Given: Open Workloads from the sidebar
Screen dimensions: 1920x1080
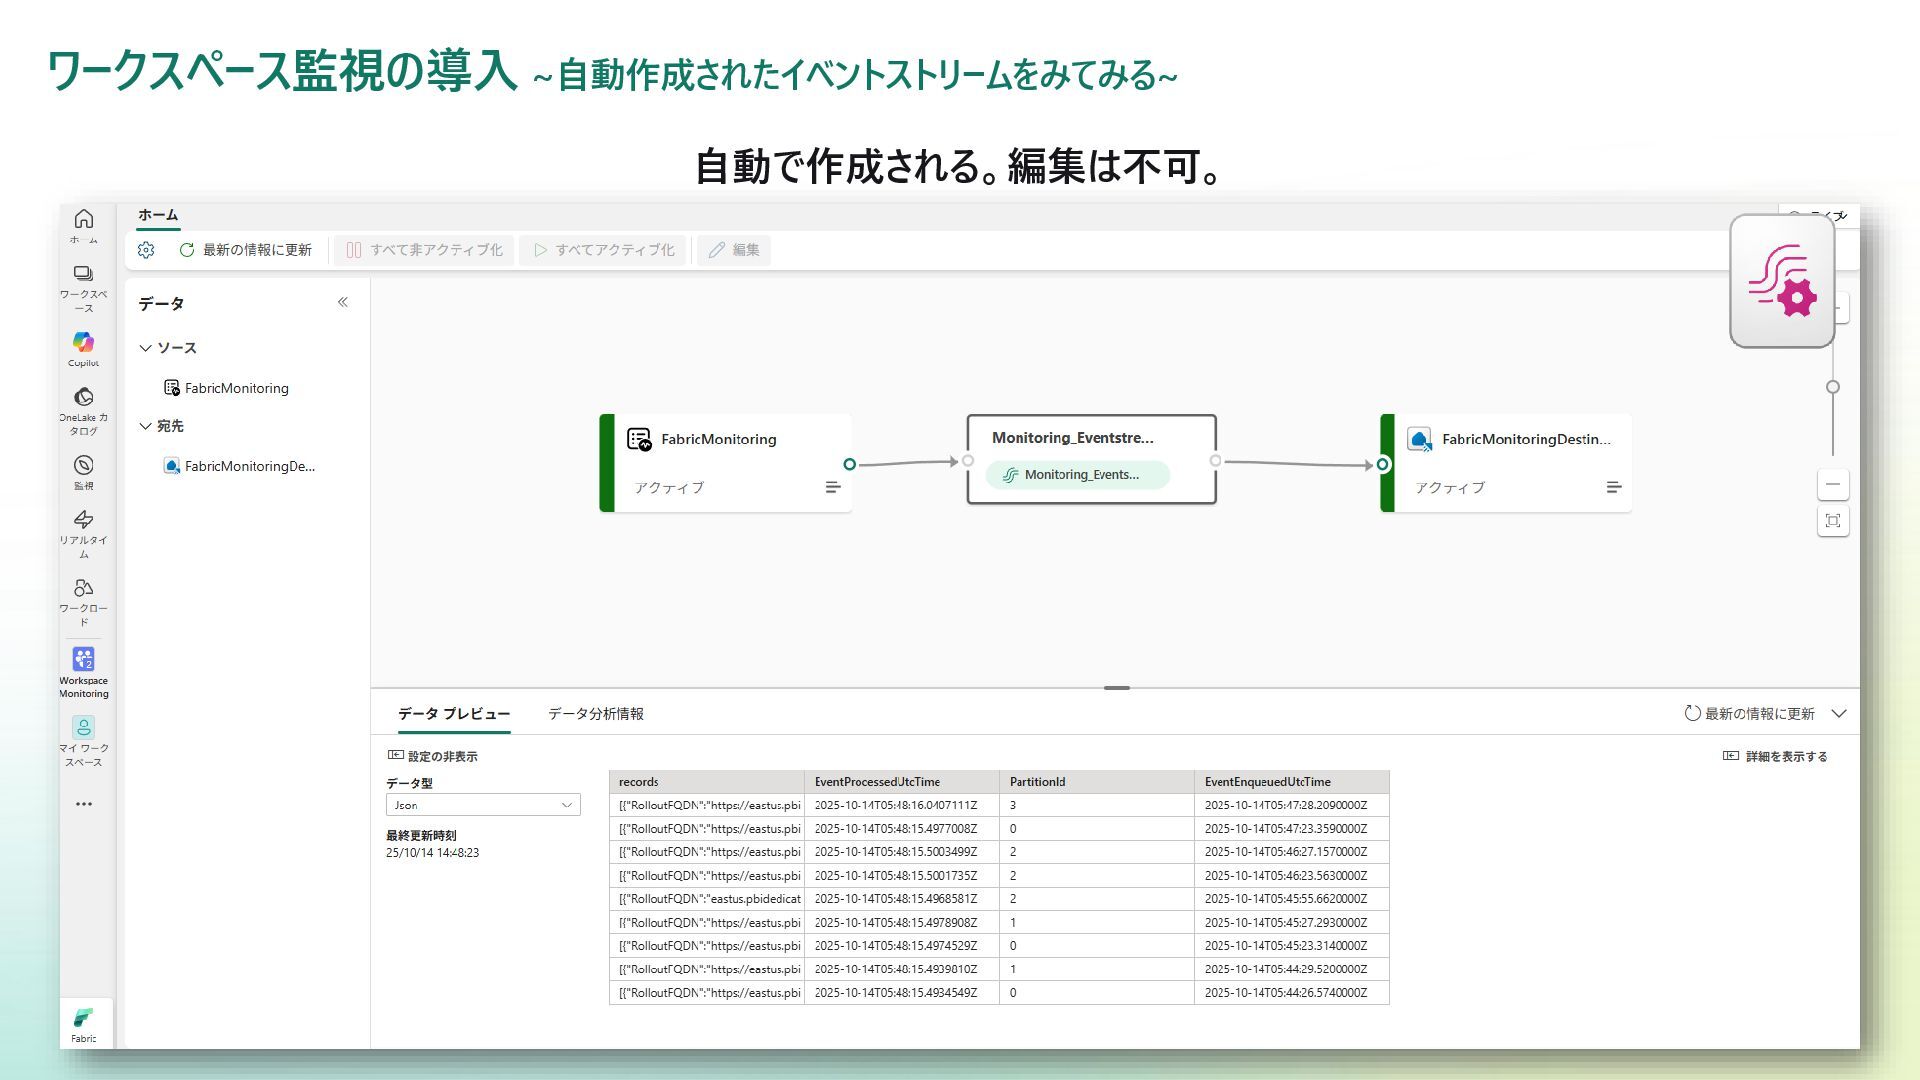Looking at the screenshot, I should (x=84, y=588).
